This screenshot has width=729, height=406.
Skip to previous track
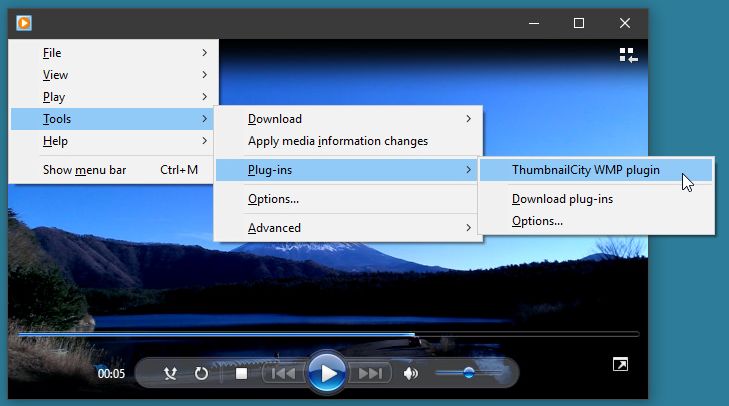pos(283,373)
